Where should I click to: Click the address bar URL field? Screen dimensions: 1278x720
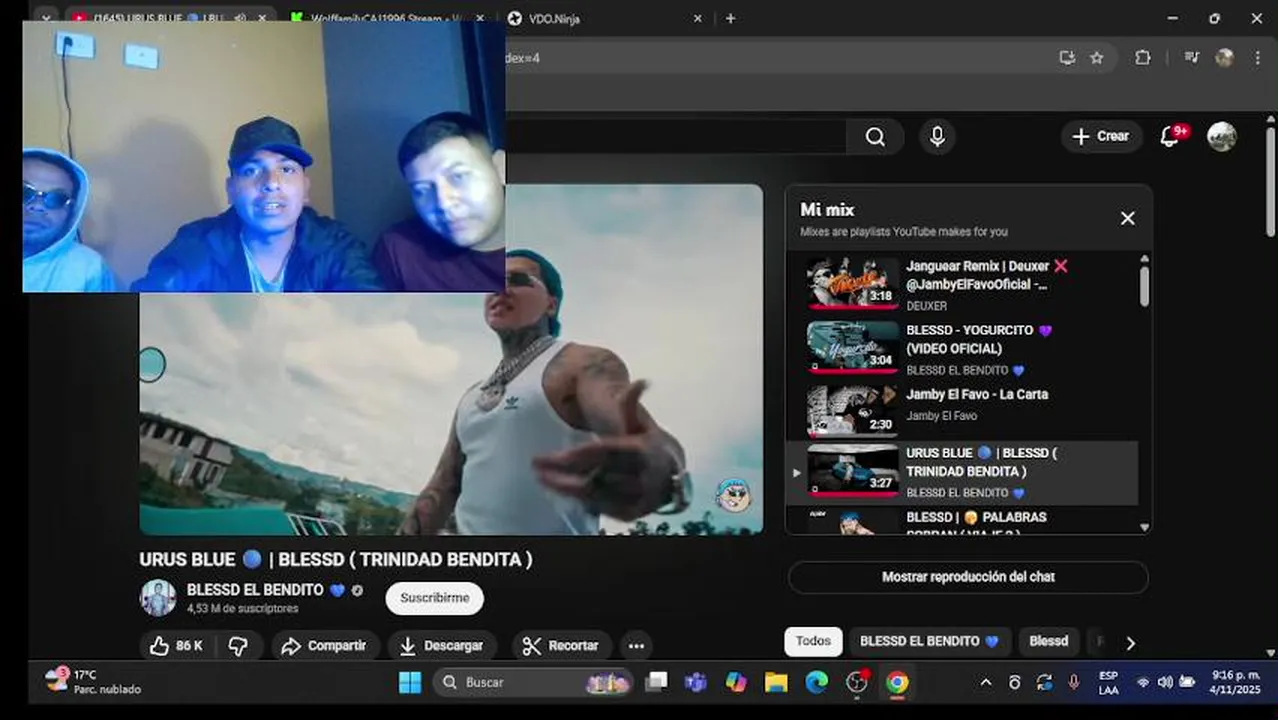[x=780, y=58]
